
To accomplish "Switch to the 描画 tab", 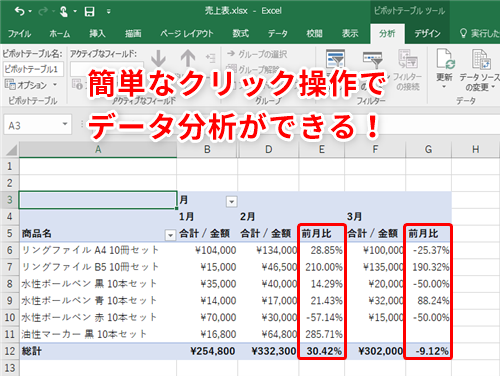I will [x=133, y=34].
